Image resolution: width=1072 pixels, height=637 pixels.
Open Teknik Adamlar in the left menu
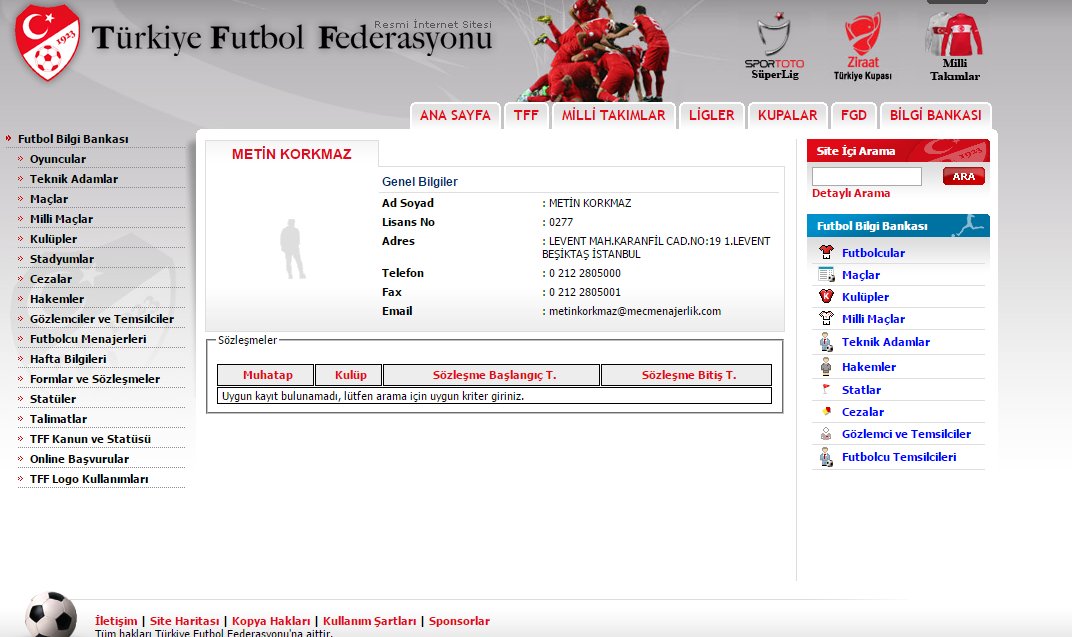(74, 179)
